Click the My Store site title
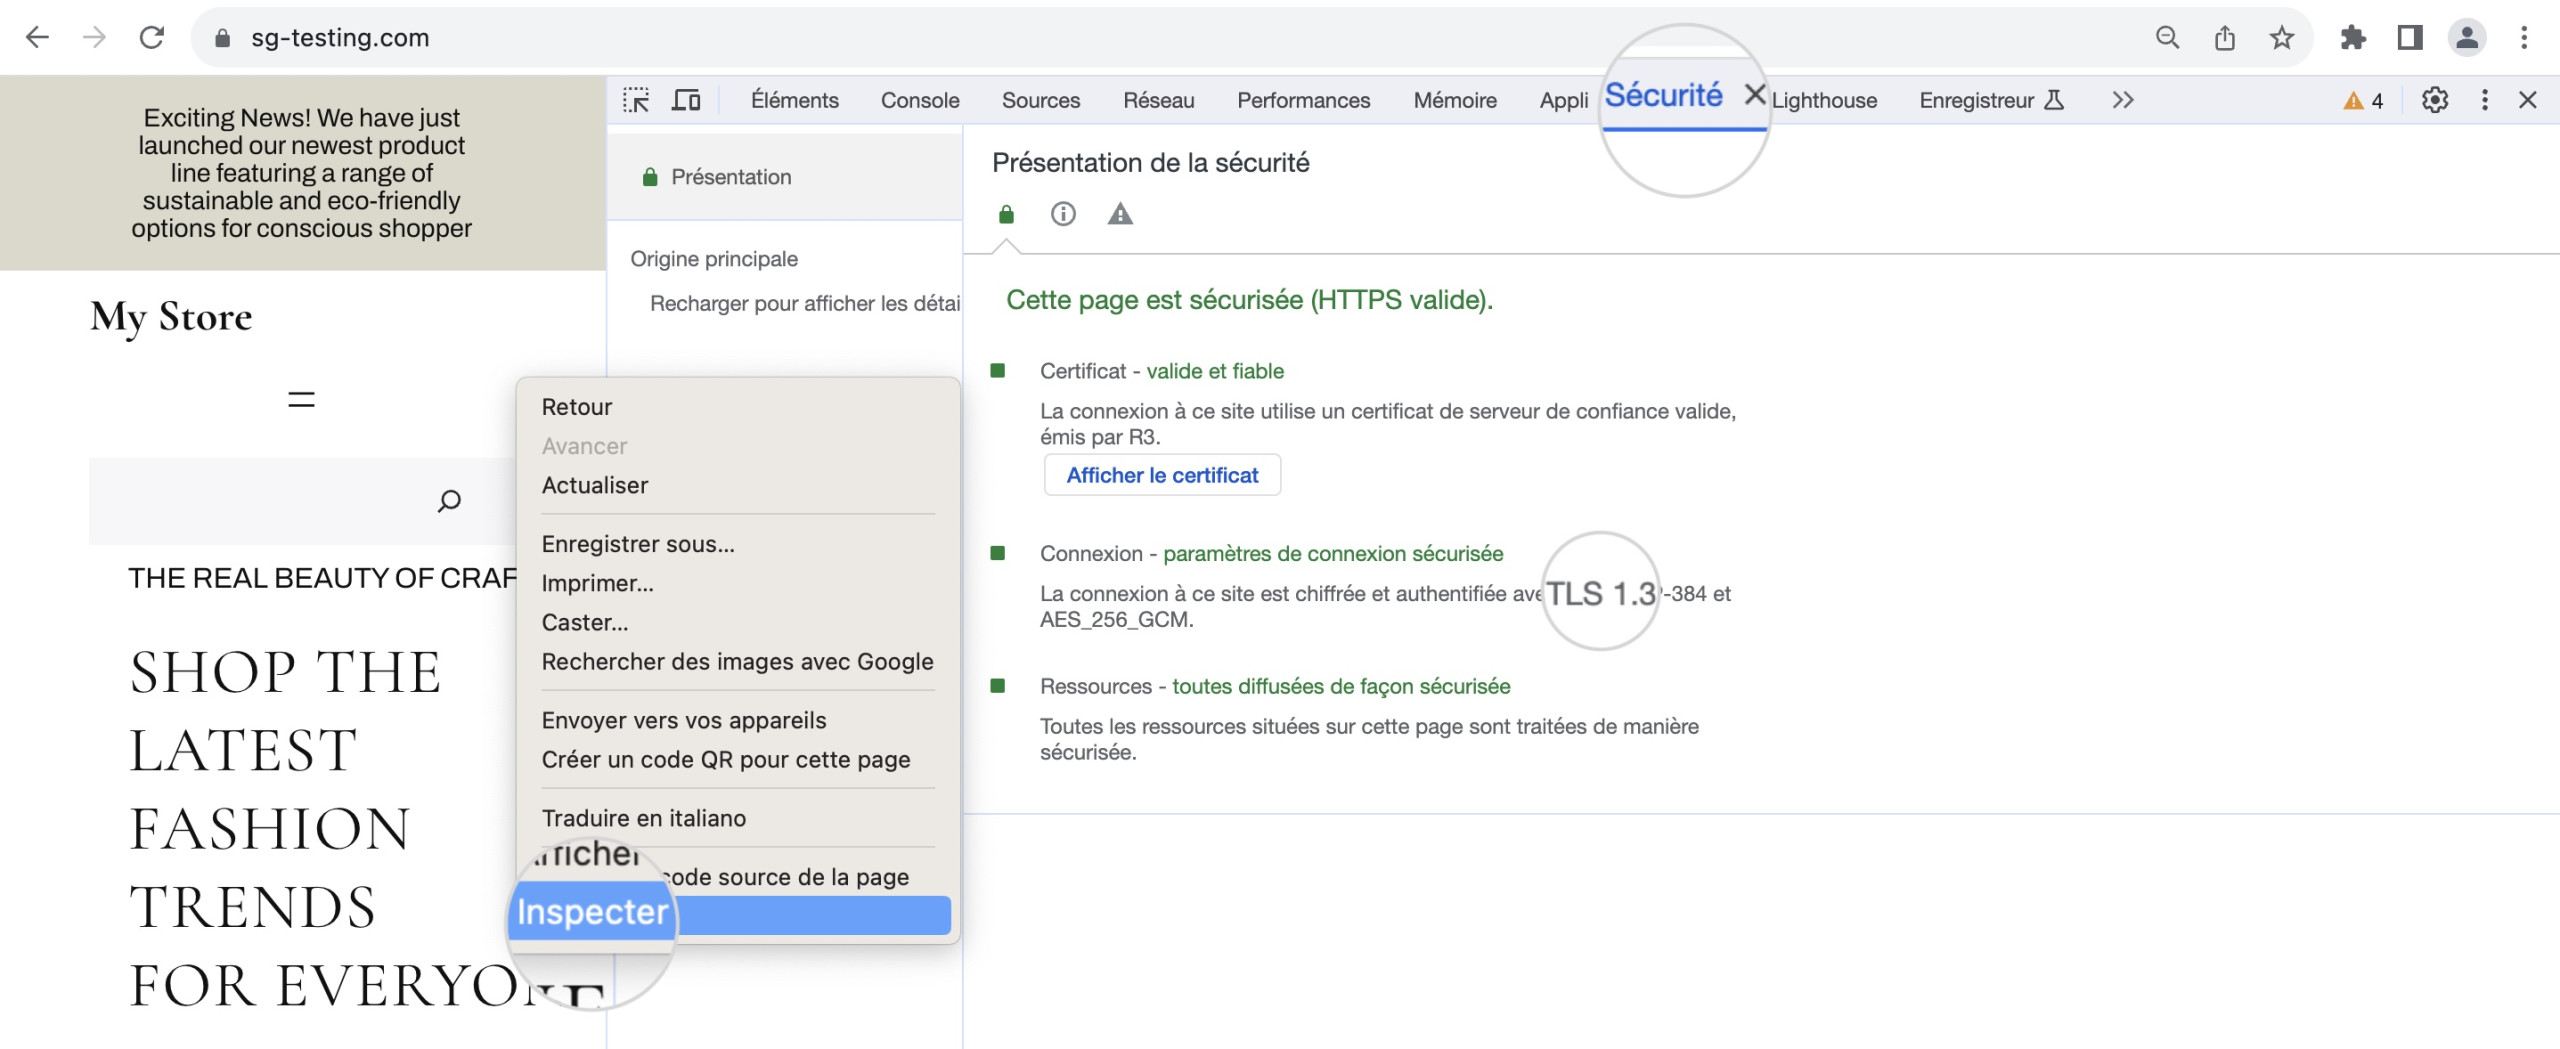The width and height of the screenshot is (2560, 1049). (171, 317)
